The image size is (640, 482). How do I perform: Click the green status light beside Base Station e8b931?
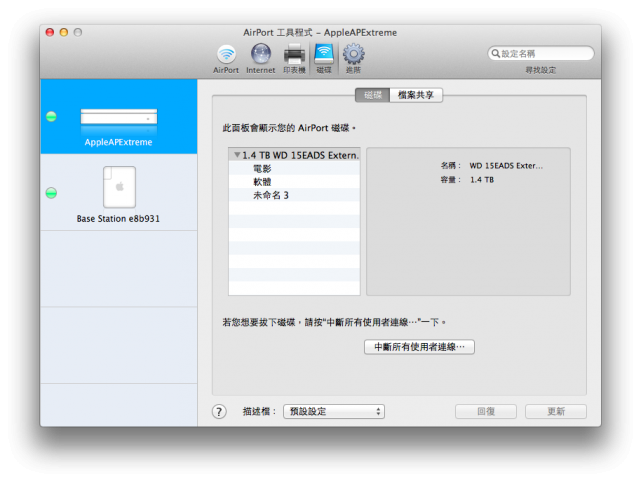[51, 193]
